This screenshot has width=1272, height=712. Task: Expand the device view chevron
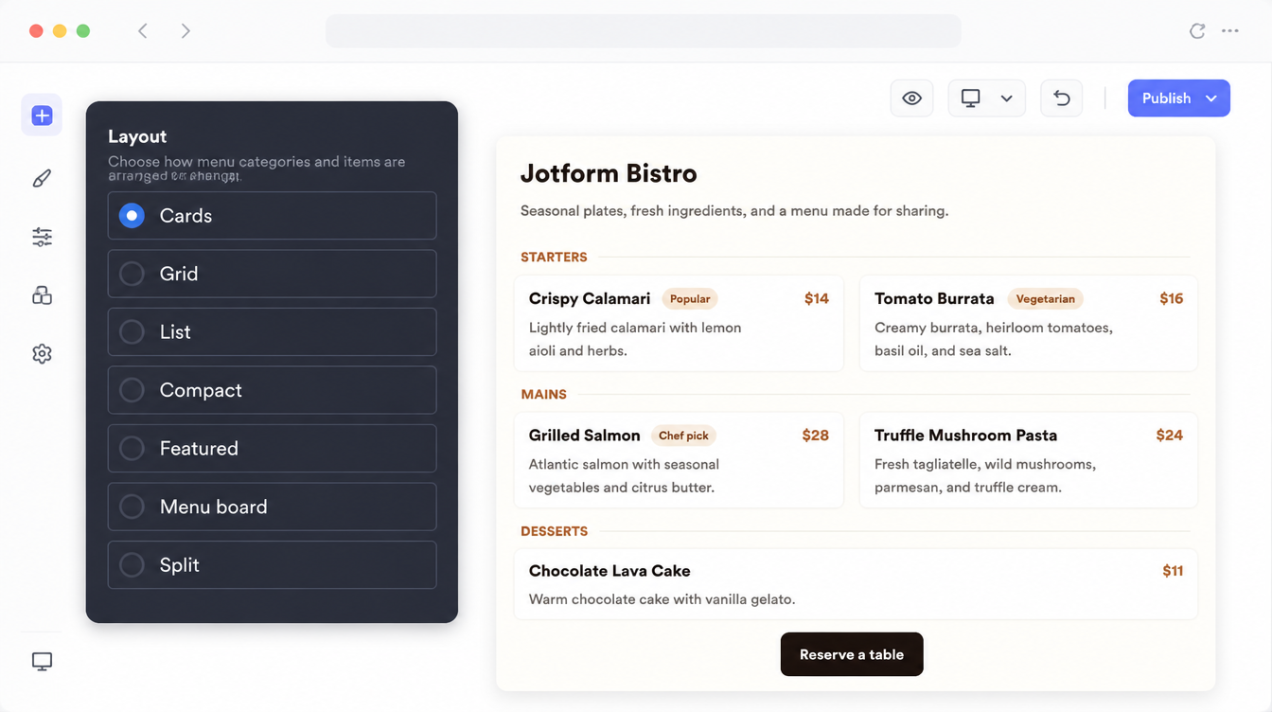pyautogui.click(x=1006, y=98)
